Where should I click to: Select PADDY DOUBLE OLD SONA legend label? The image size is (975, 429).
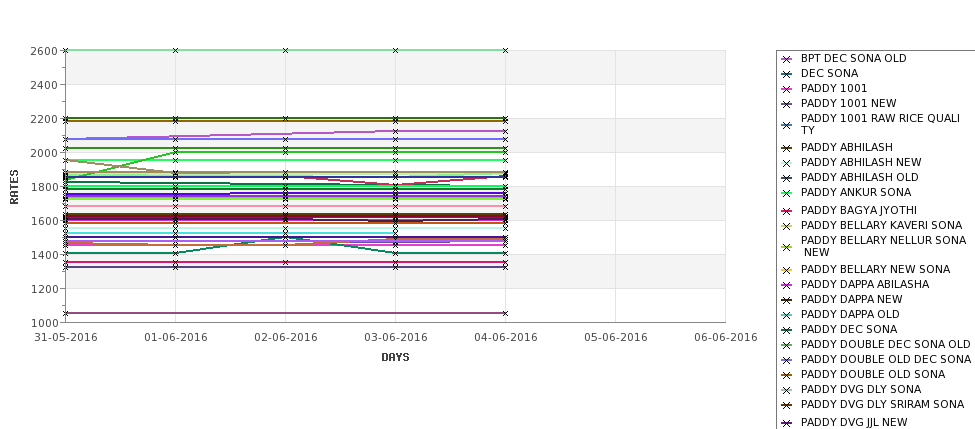(x=872, y=374)
